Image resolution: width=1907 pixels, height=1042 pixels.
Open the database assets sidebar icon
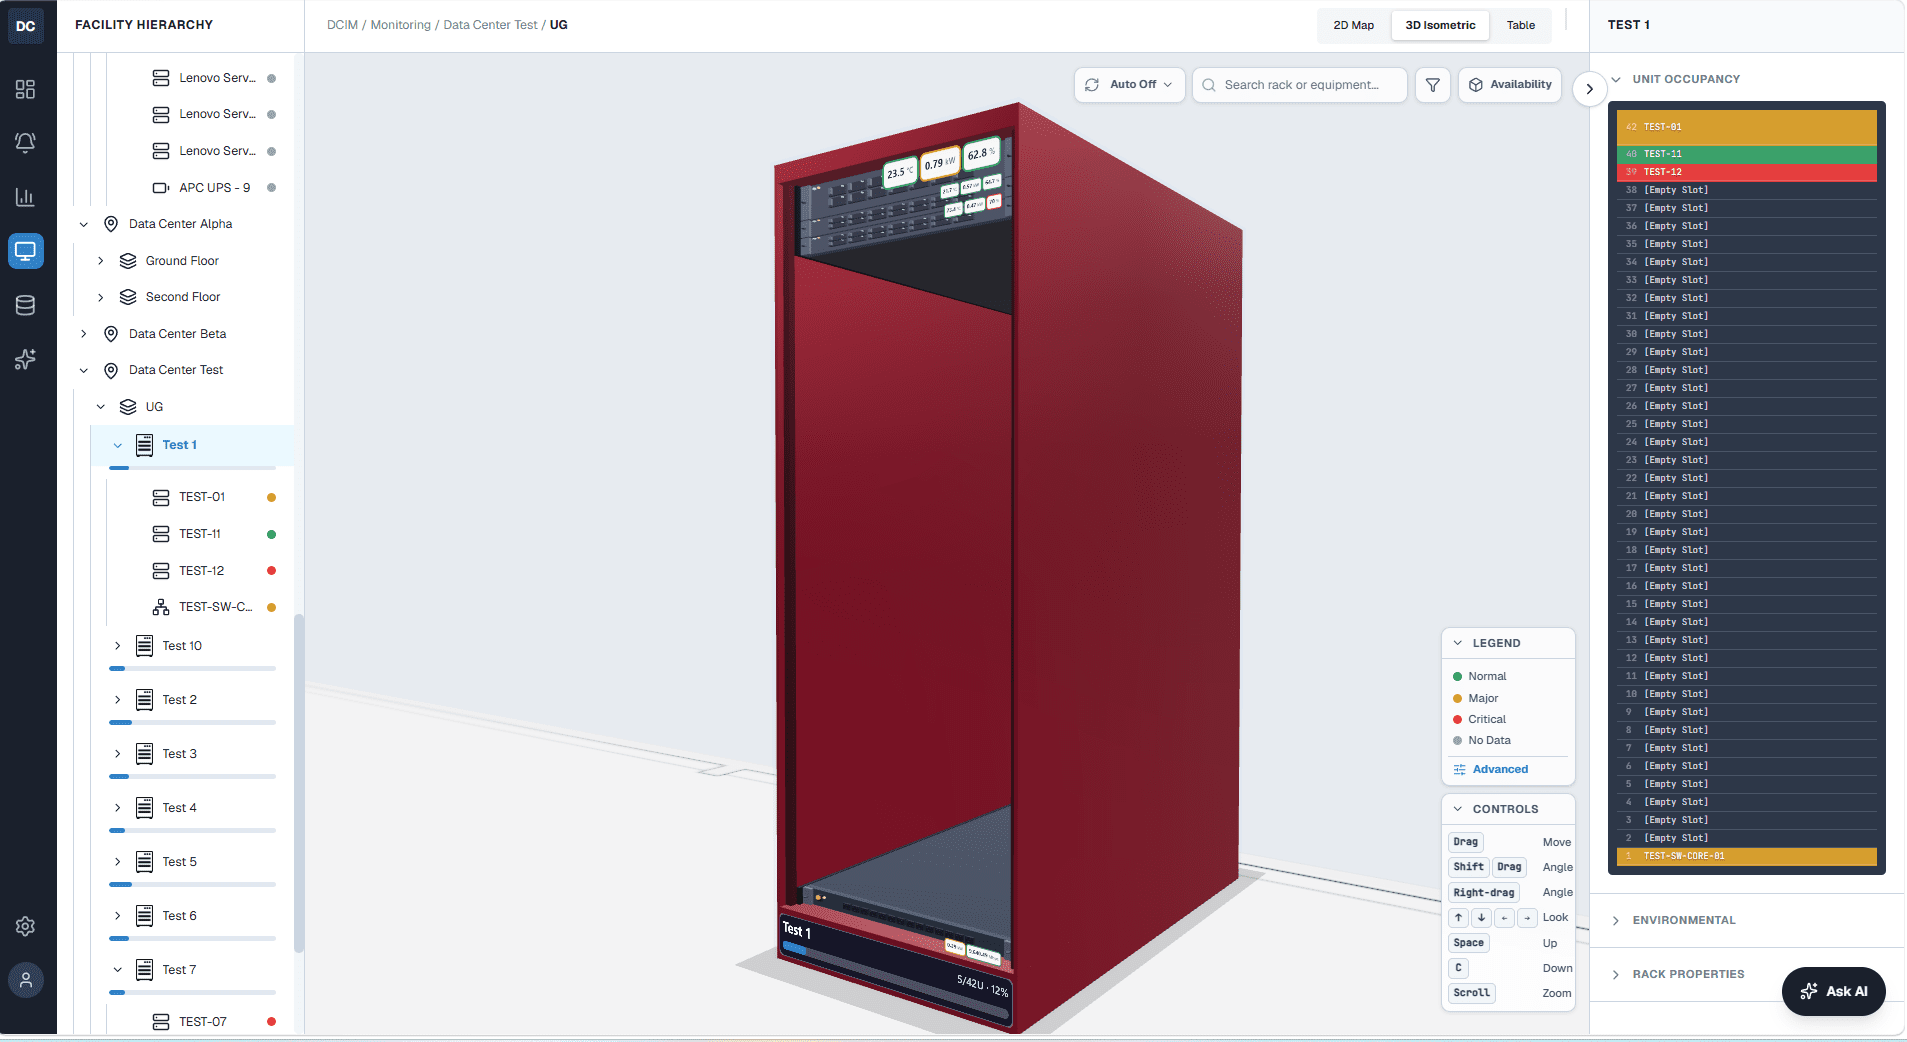pyautogui.click(x=26, y=305)
